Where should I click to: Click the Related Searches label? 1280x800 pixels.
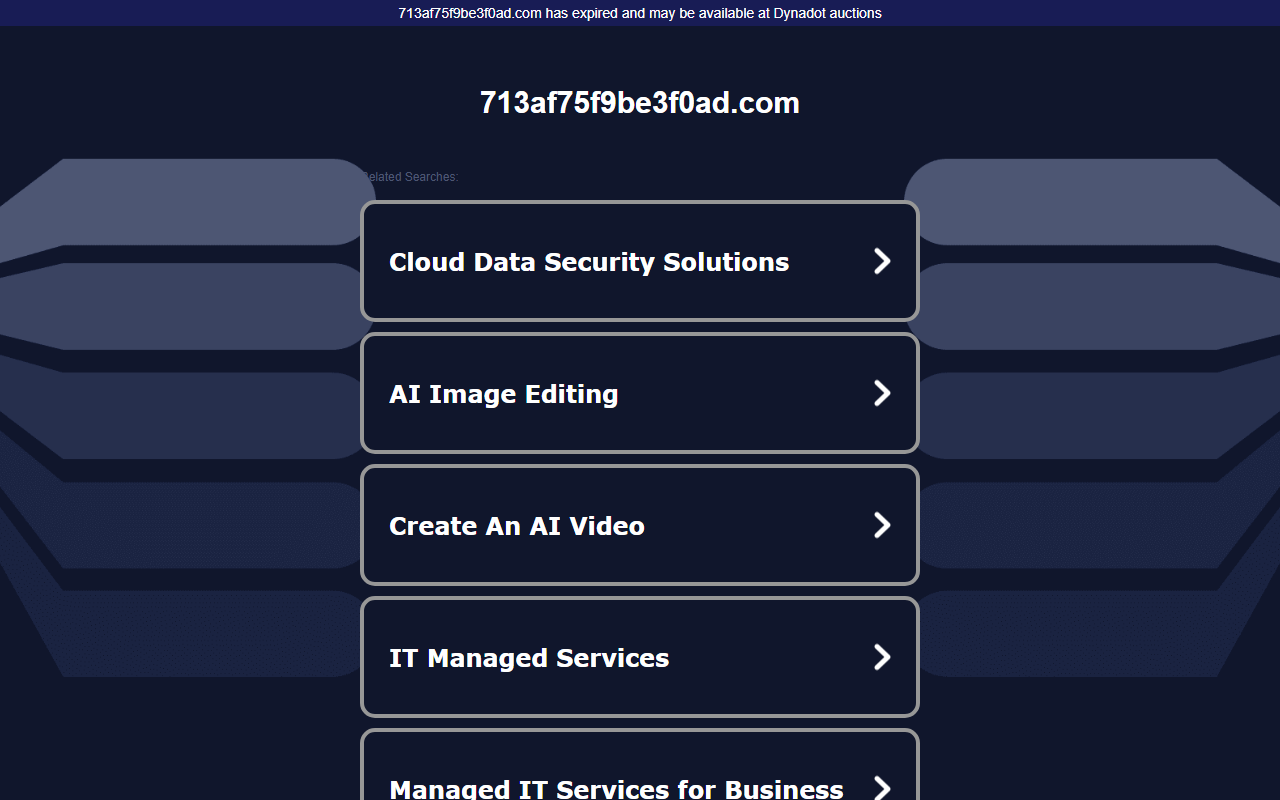(x=410, y=177)
